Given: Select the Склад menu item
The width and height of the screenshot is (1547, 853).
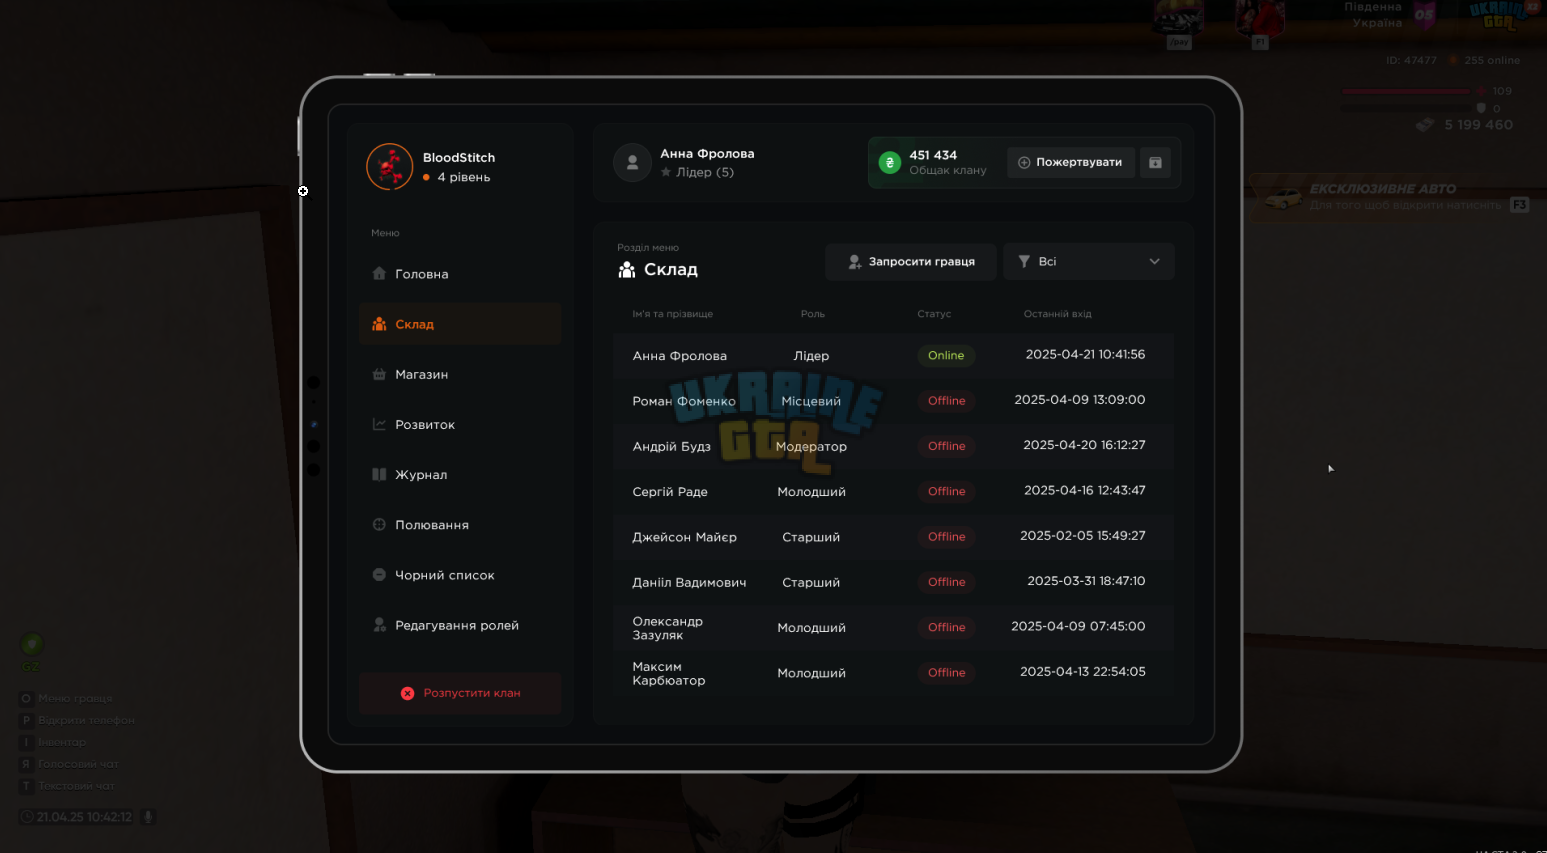Looking at the screenshot, I should tap(460, 324).
